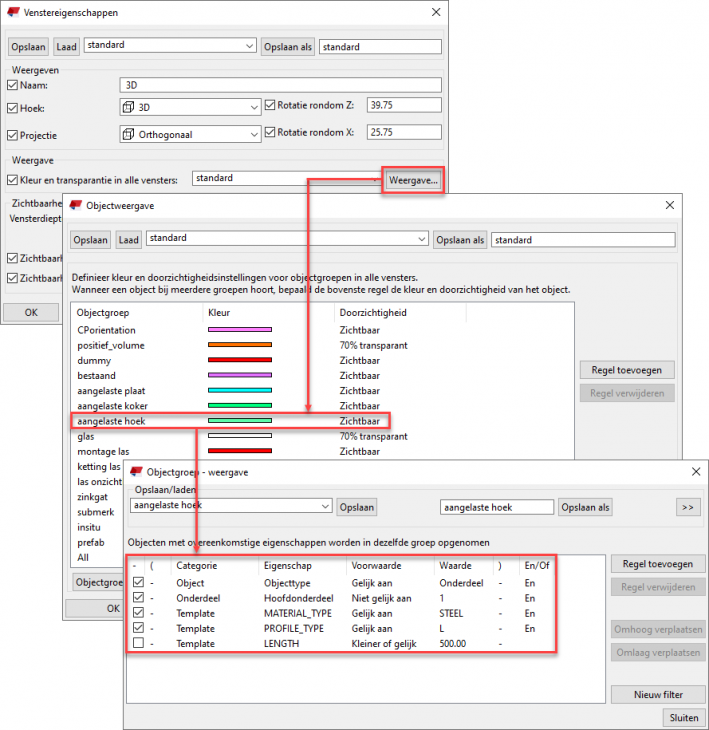Click the Tekla logo icon in the Objectweergave title bar
Screen dimensions: 709x730
tap(75, 205)
